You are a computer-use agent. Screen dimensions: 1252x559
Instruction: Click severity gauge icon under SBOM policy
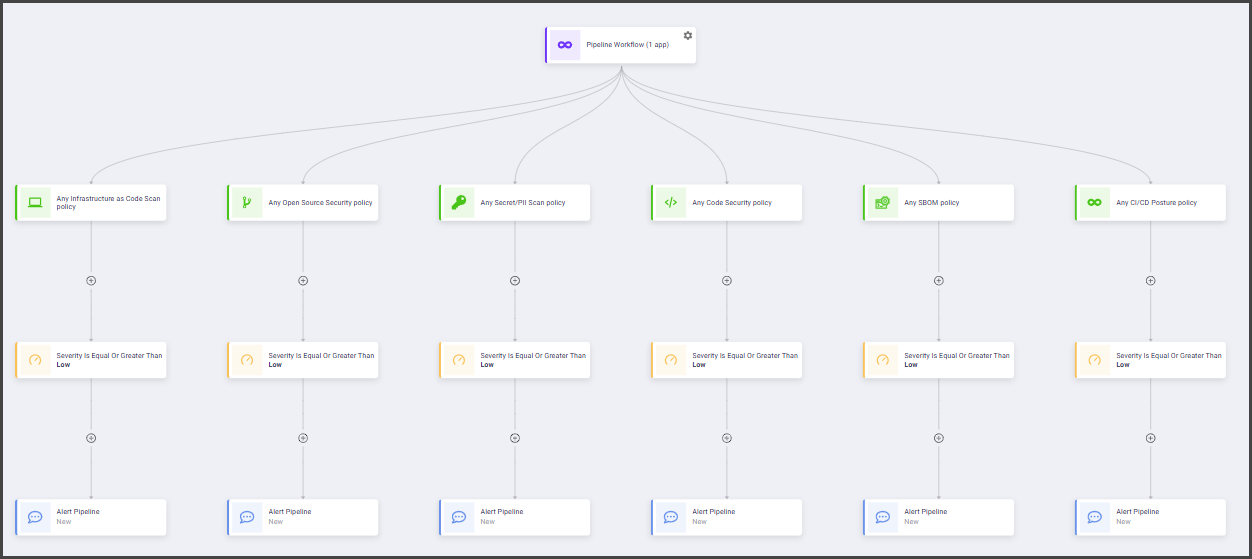coord(883,360)
